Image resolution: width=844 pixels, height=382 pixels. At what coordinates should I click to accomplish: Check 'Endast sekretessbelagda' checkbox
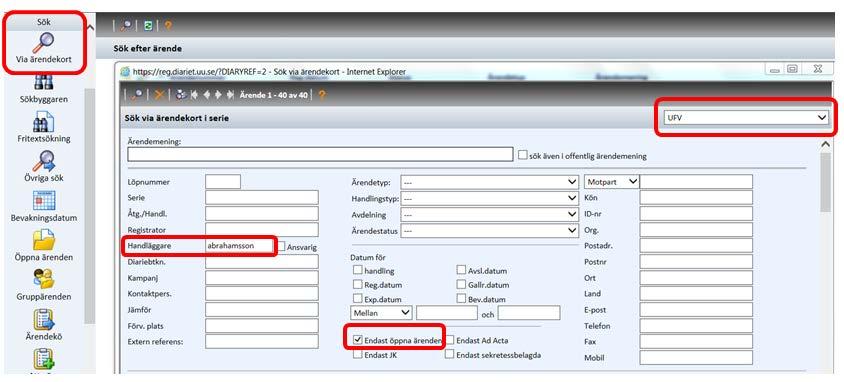[x=450, y=355]
